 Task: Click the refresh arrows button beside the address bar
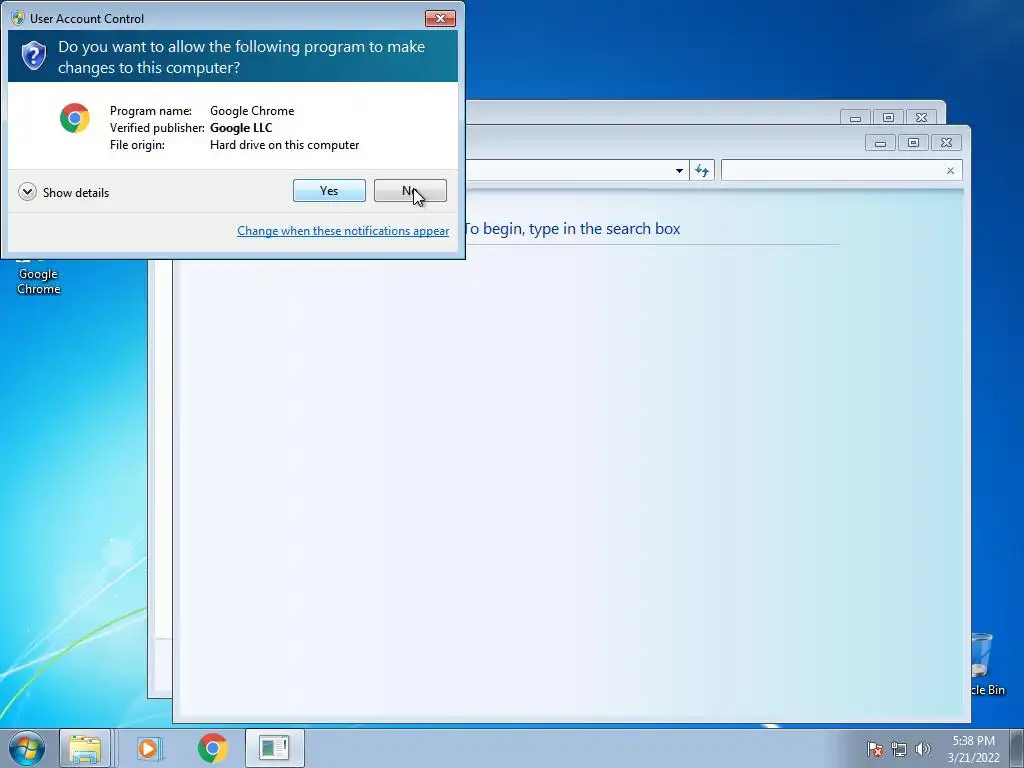click(702, 170)
